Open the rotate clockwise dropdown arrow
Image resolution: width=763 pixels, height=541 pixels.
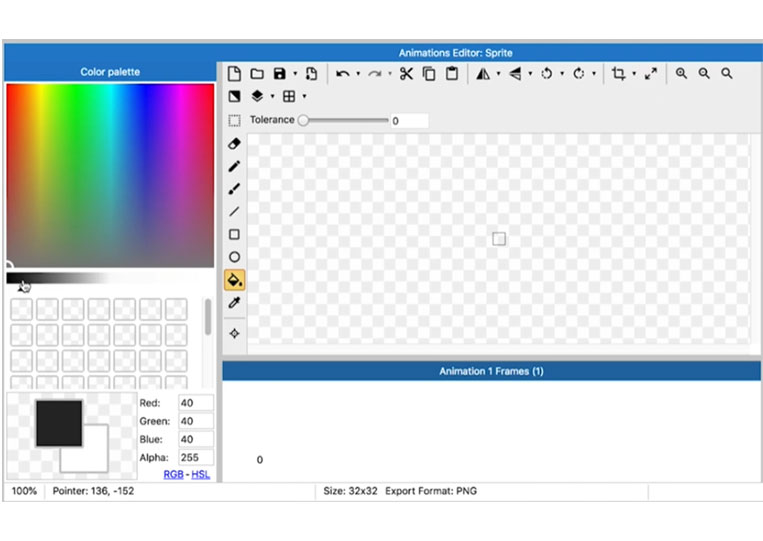[x=594, y=74]
